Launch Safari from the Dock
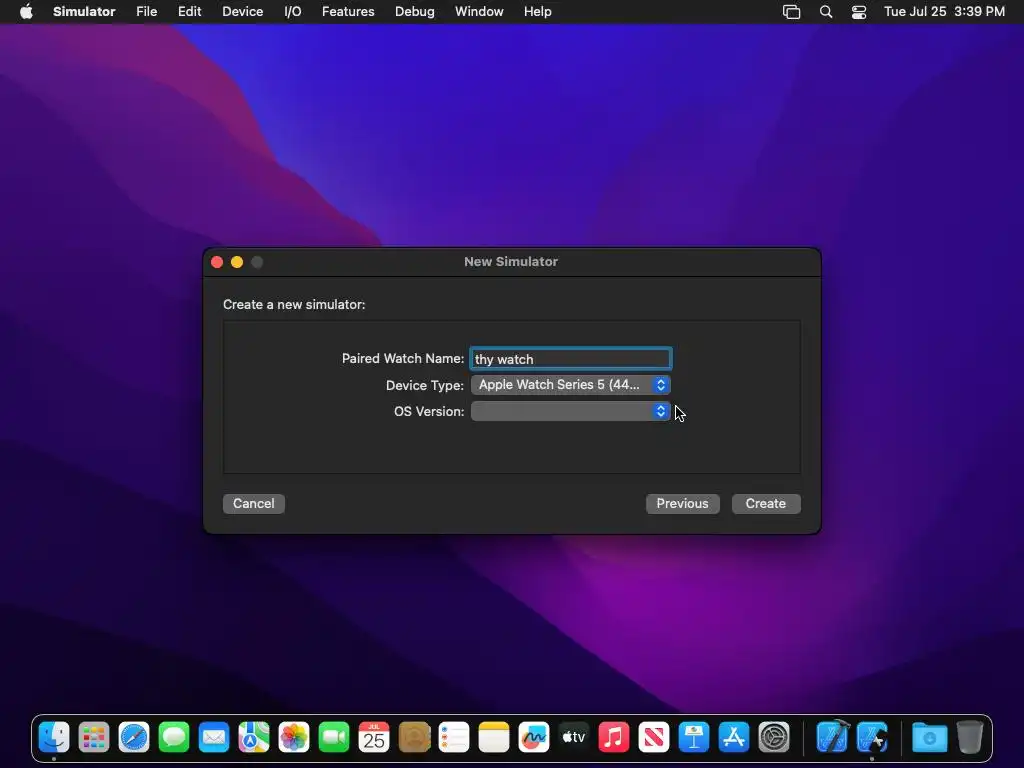The width and height of the screenshot is (1024, 768). click(x=134, y=738)
